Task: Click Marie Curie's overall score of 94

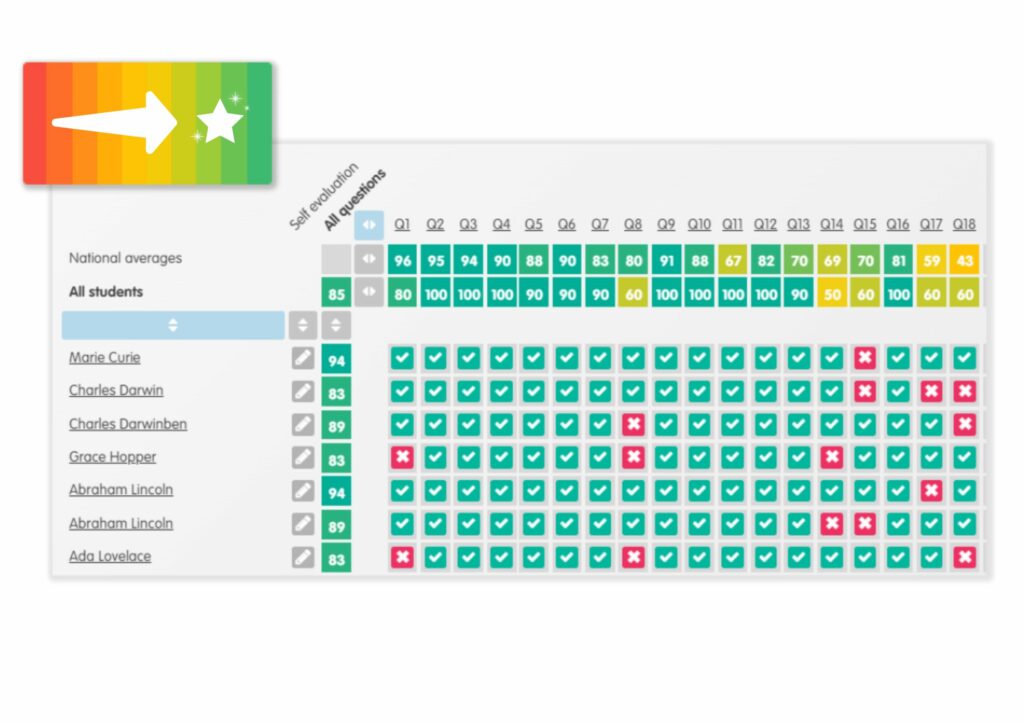Action: coord(336,360)
